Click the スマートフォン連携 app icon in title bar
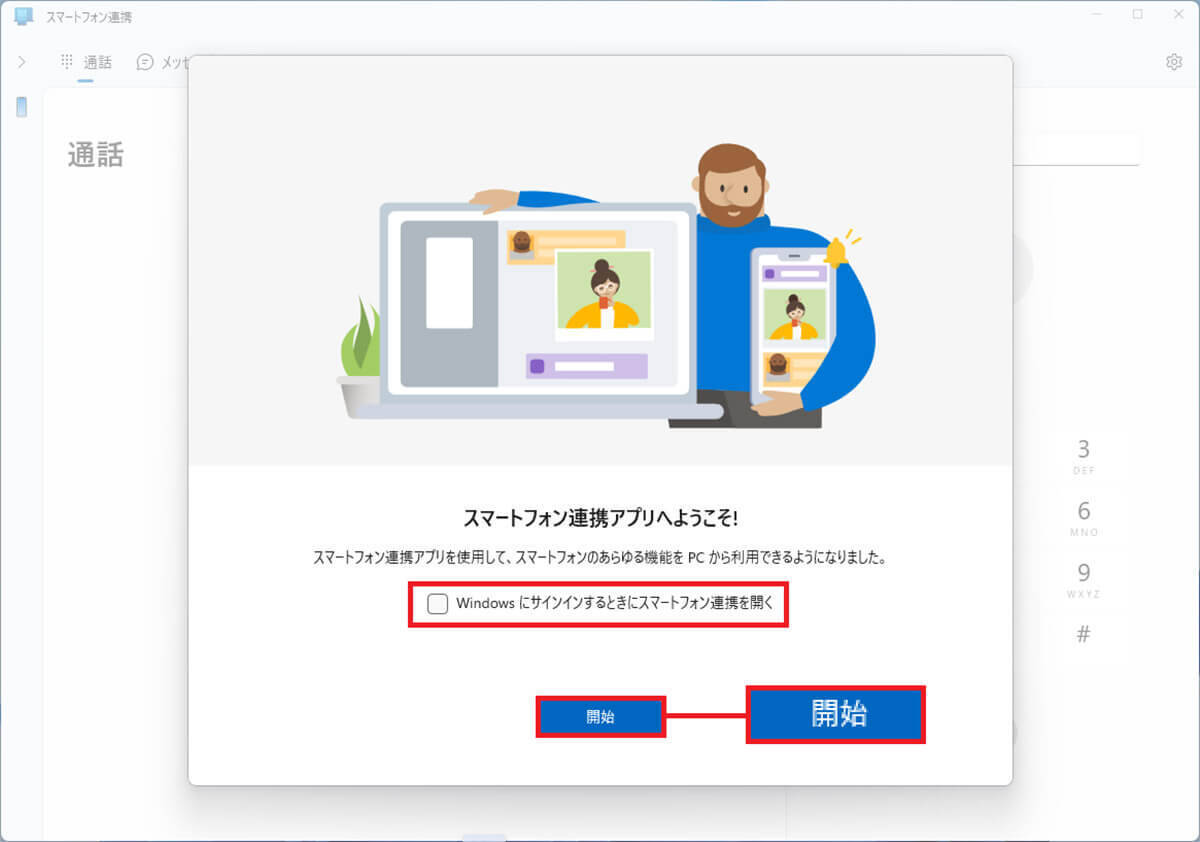The image size is (1200, 842). 23,17
